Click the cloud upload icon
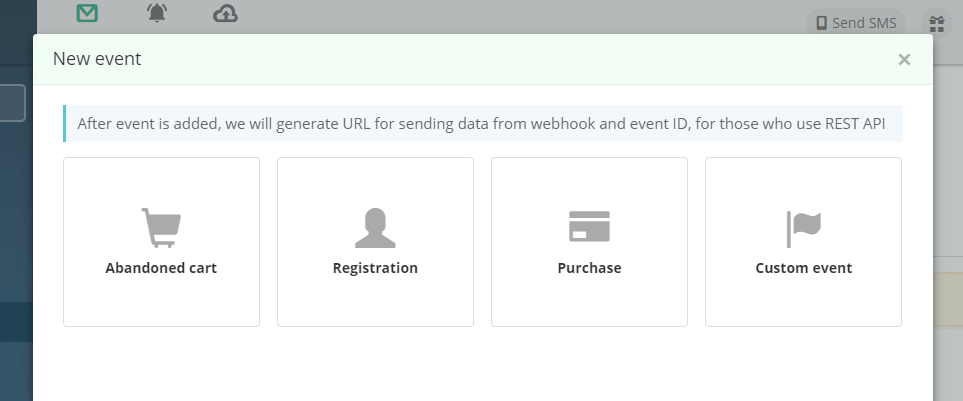Image resolution: width=963 pixels, height=401 pixels. [226, 13]
